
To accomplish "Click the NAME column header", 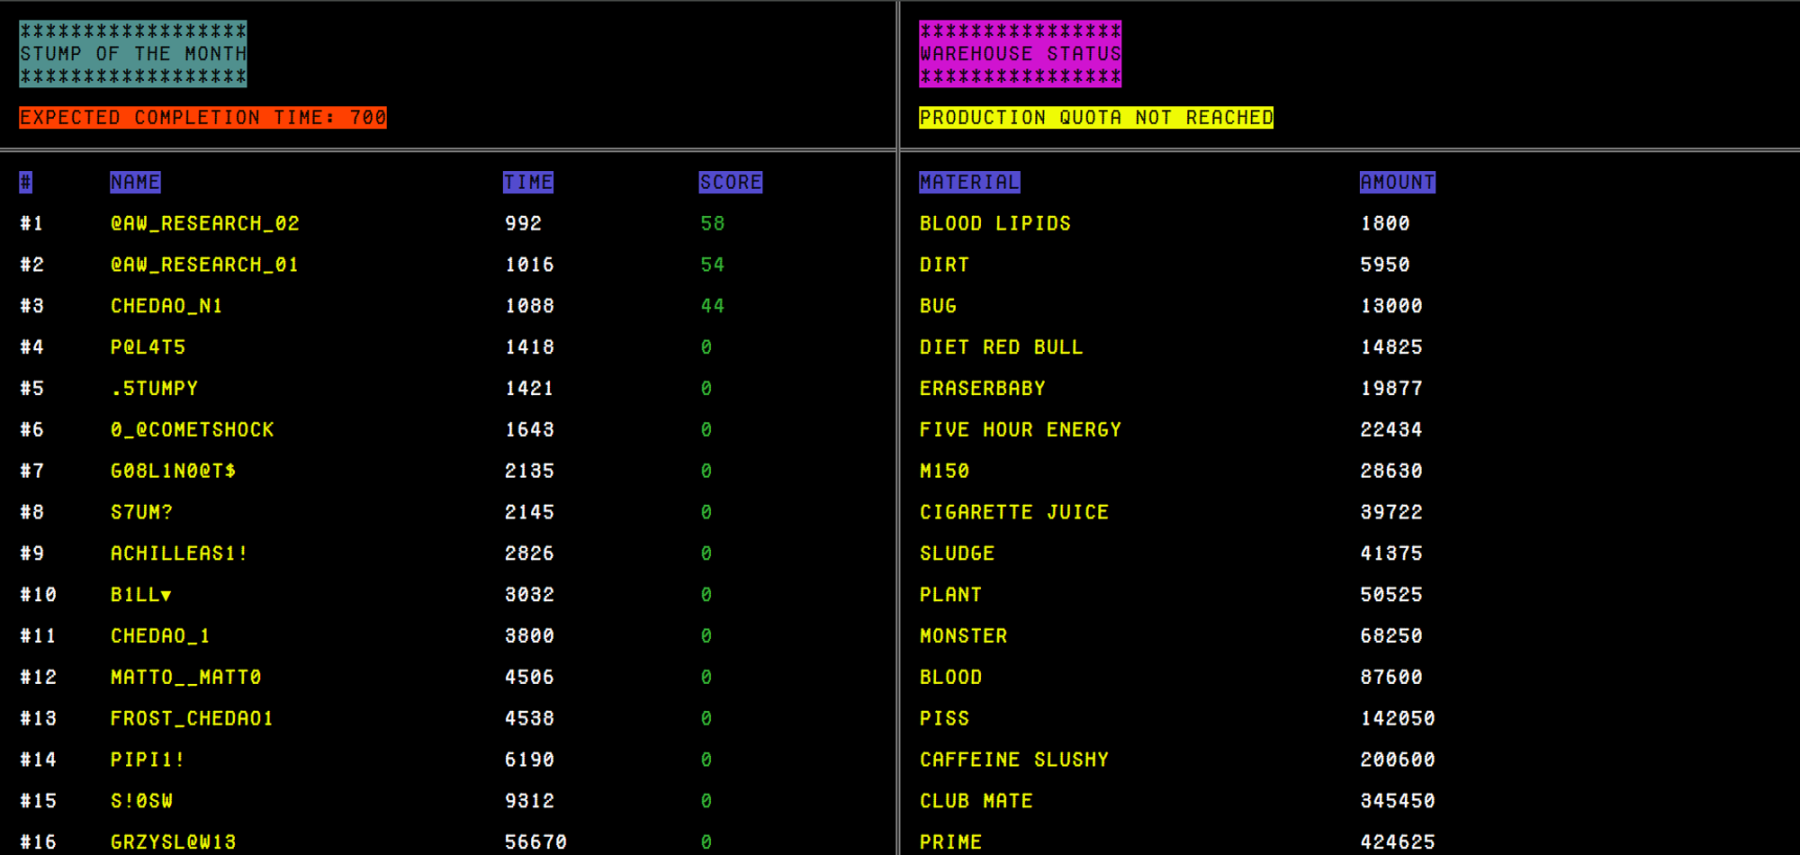I will point(135,182).
